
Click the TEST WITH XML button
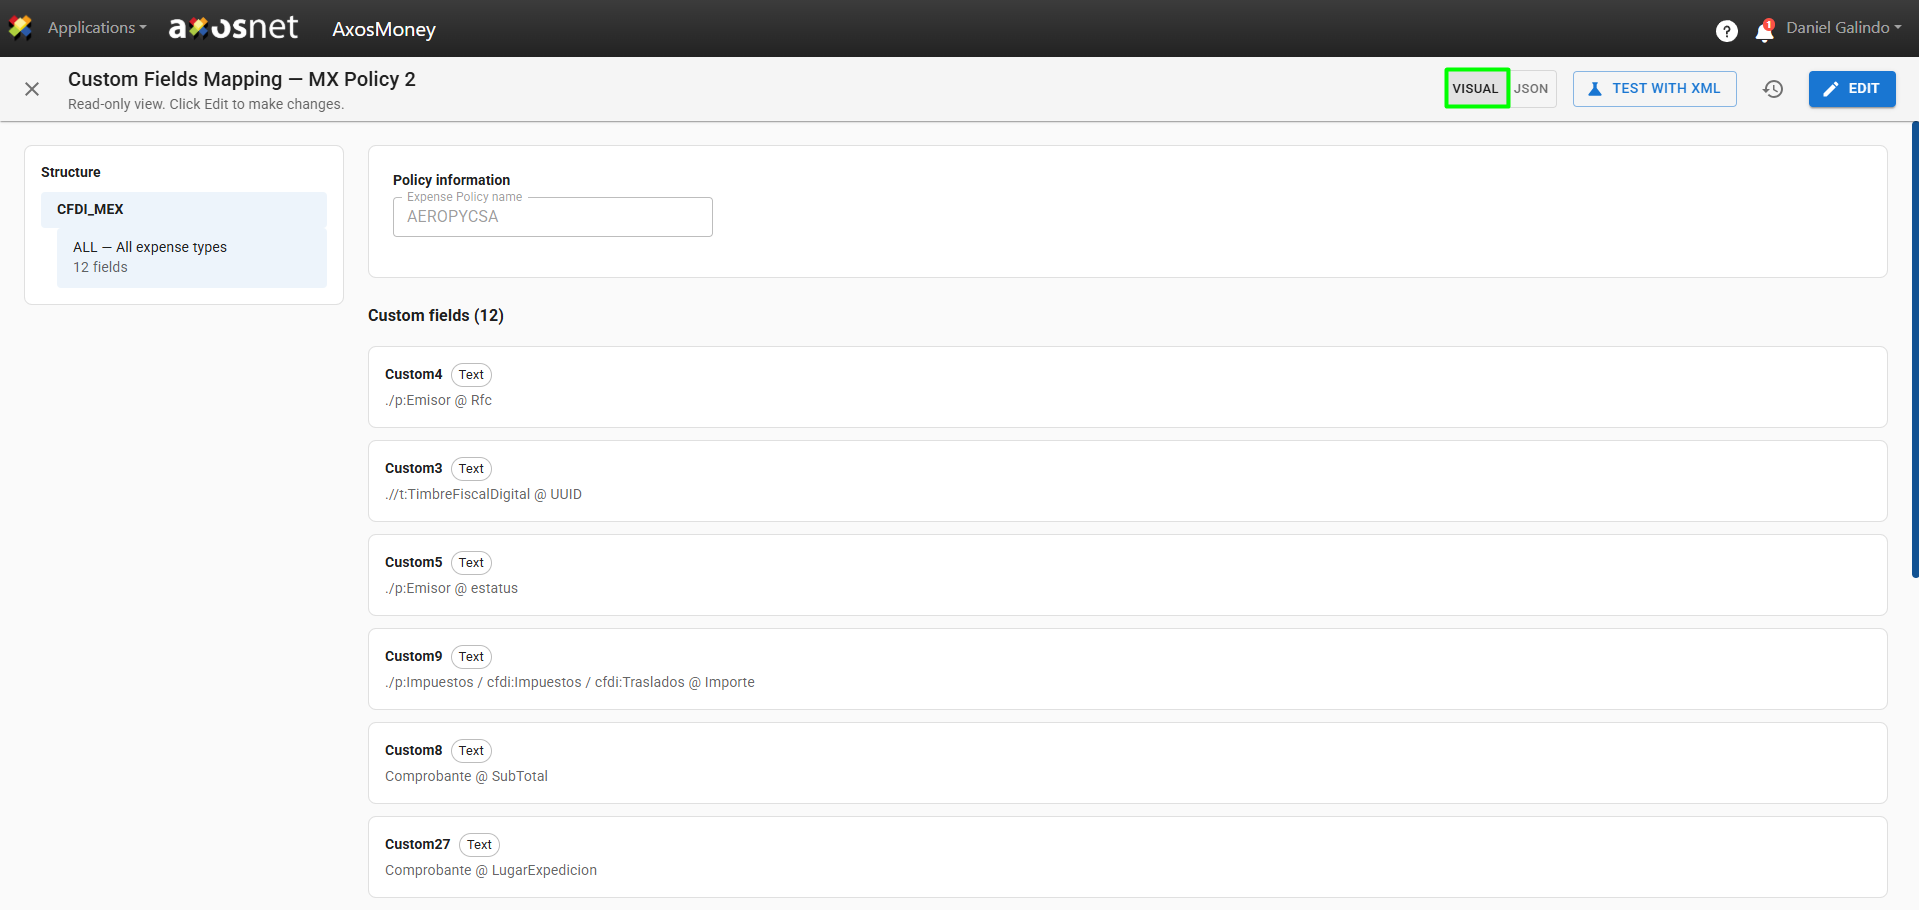1655,89
